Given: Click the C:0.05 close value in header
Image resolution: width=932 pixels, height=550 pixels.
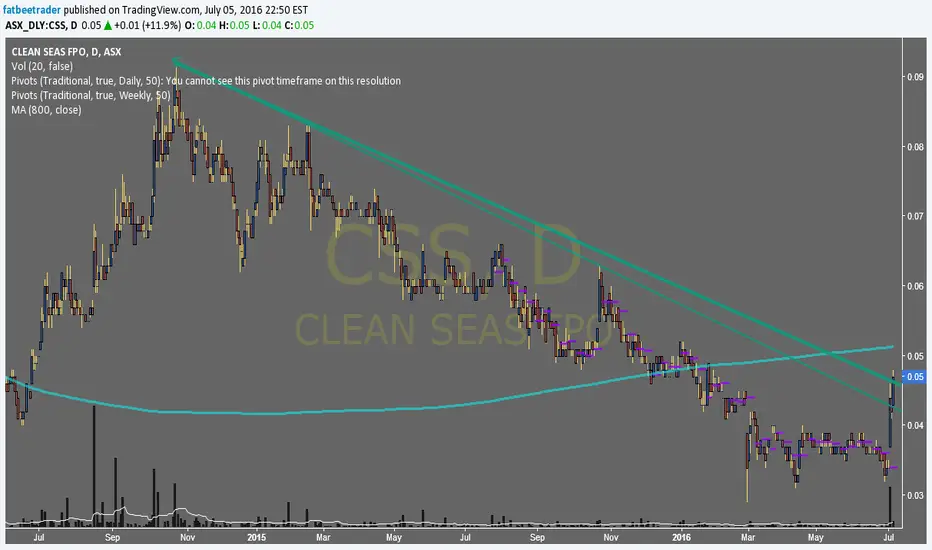Looking at the screenshot, I should click(299, 26).
